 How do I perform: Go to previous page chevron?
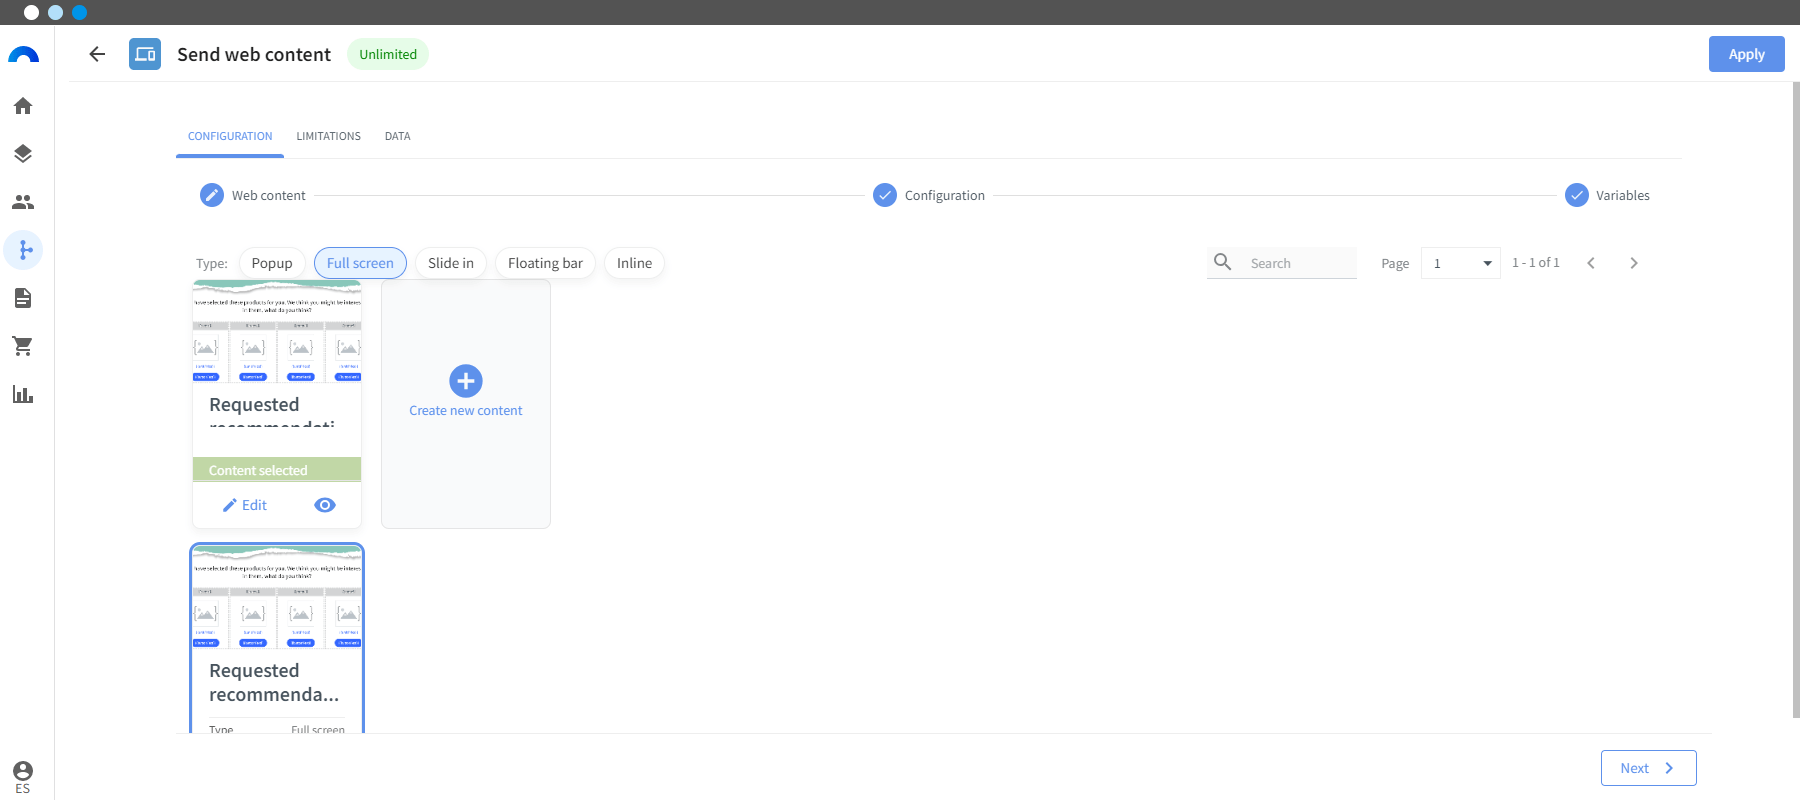tap(1591, 263)
